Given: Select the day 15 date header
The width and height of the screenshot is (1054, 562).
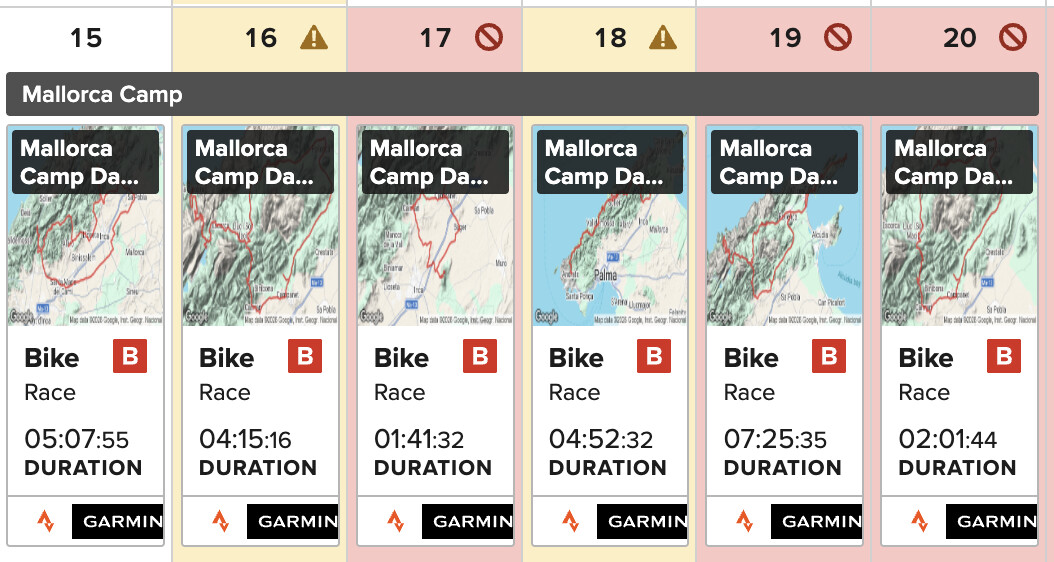Looking at the screenshot, I should coord(86,38).
